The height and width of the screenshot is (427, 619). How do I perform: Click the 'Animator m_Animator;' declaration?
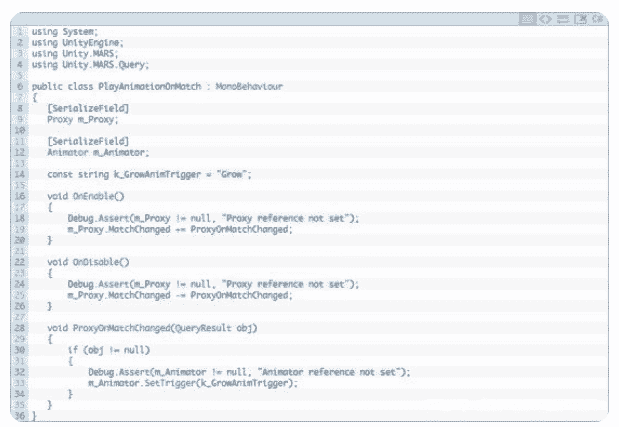(98, 153)
